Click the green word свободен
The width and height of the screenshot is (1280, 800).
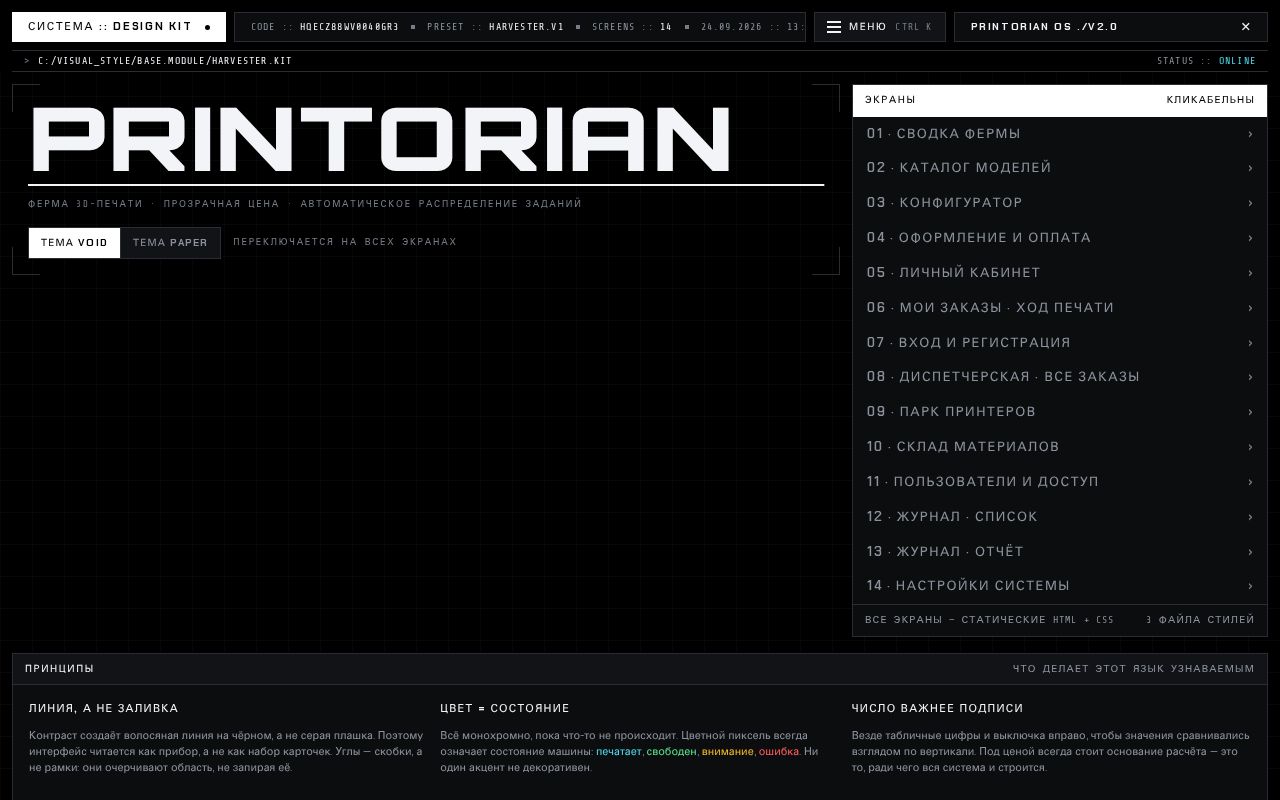(x=672, y=752)
